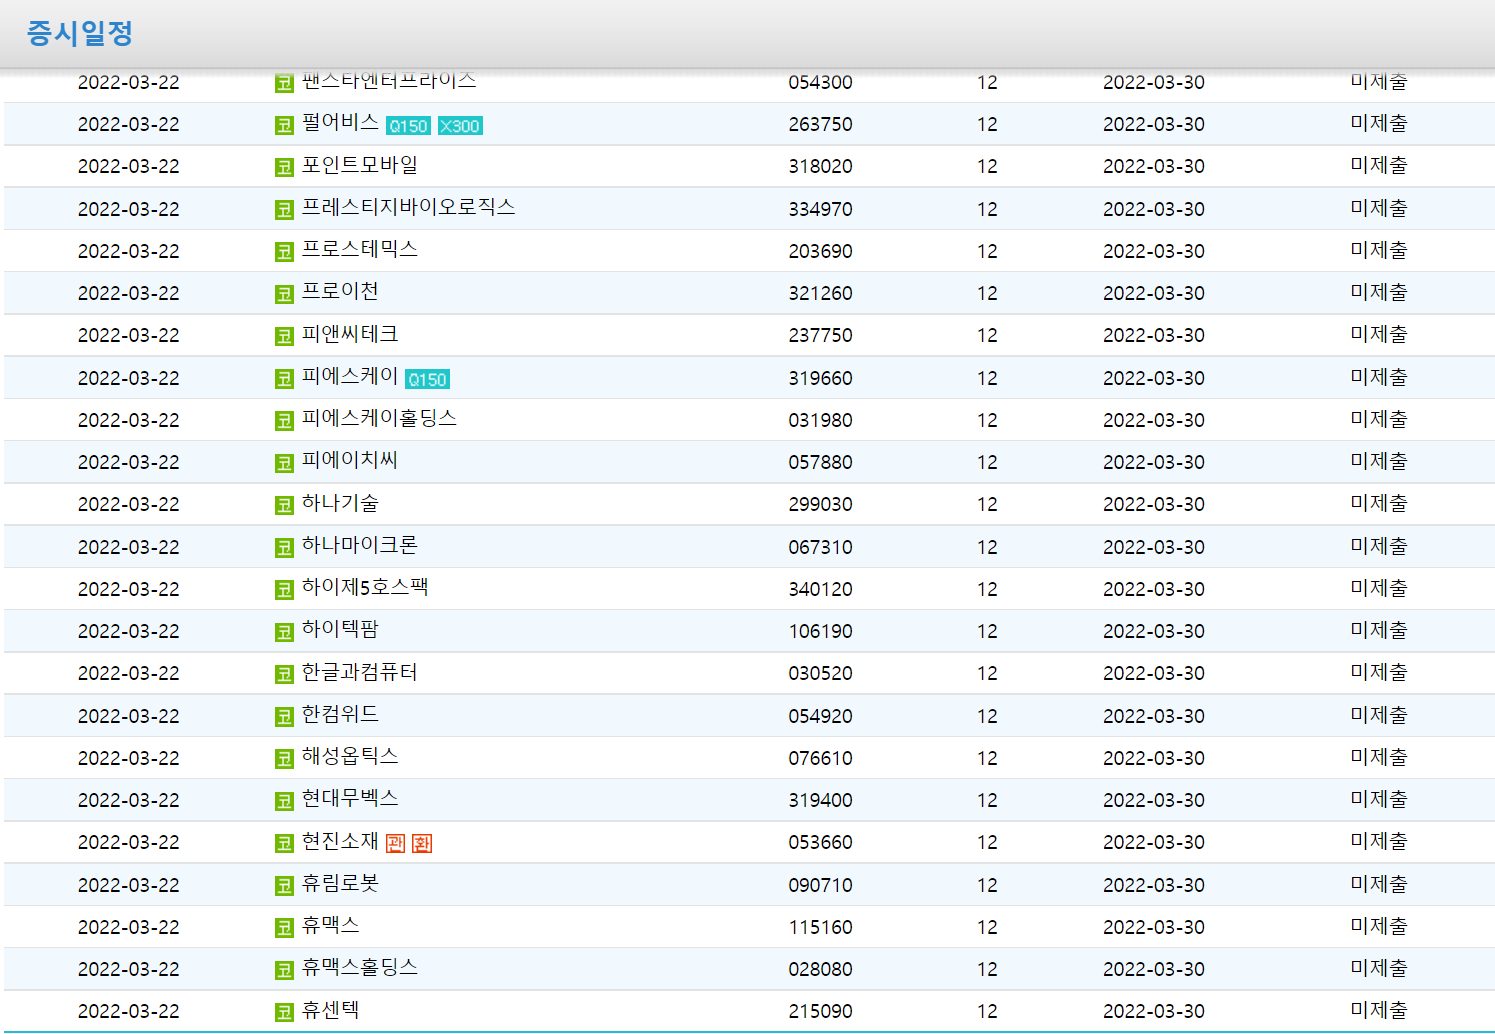Click the market icon next to 프레스티지바이오로직스

point(284,210)
